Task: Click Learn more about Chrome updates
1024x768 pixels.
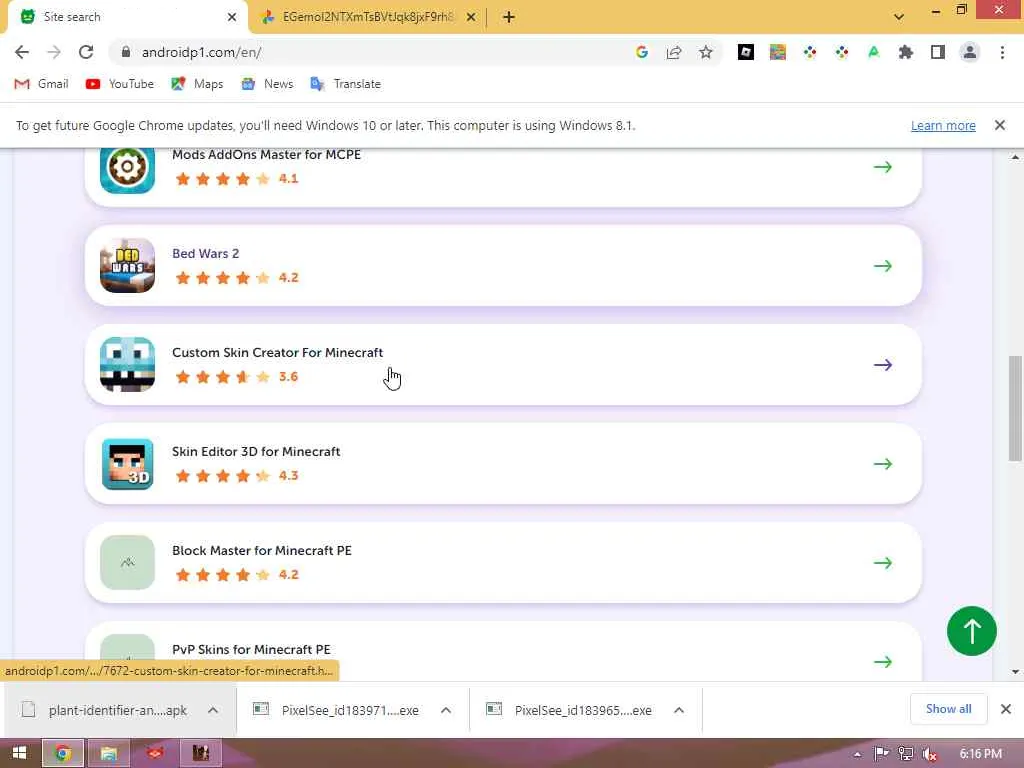Action: tap(943, 125)
